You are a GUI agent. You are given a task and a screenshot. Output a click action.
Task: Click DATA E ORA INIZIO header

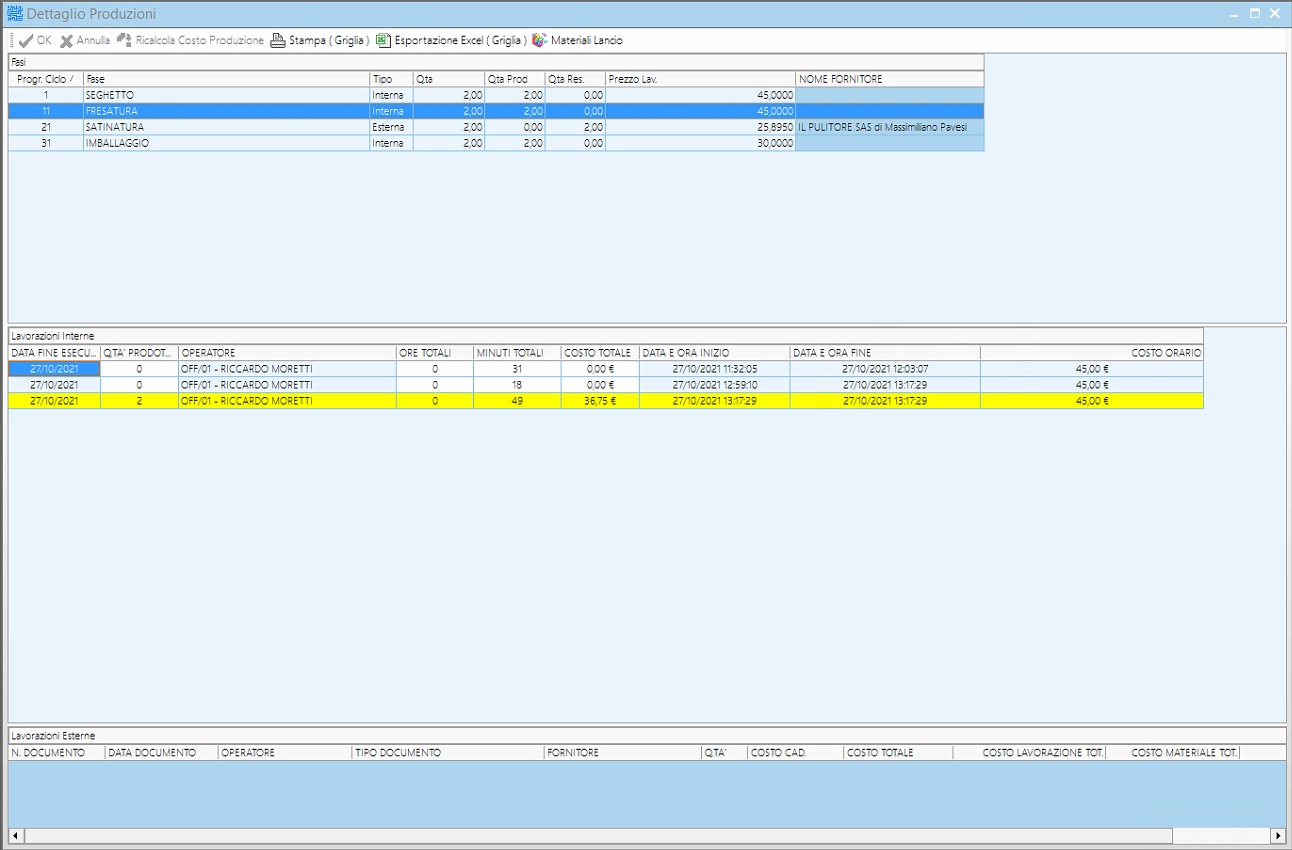point(714,353)
